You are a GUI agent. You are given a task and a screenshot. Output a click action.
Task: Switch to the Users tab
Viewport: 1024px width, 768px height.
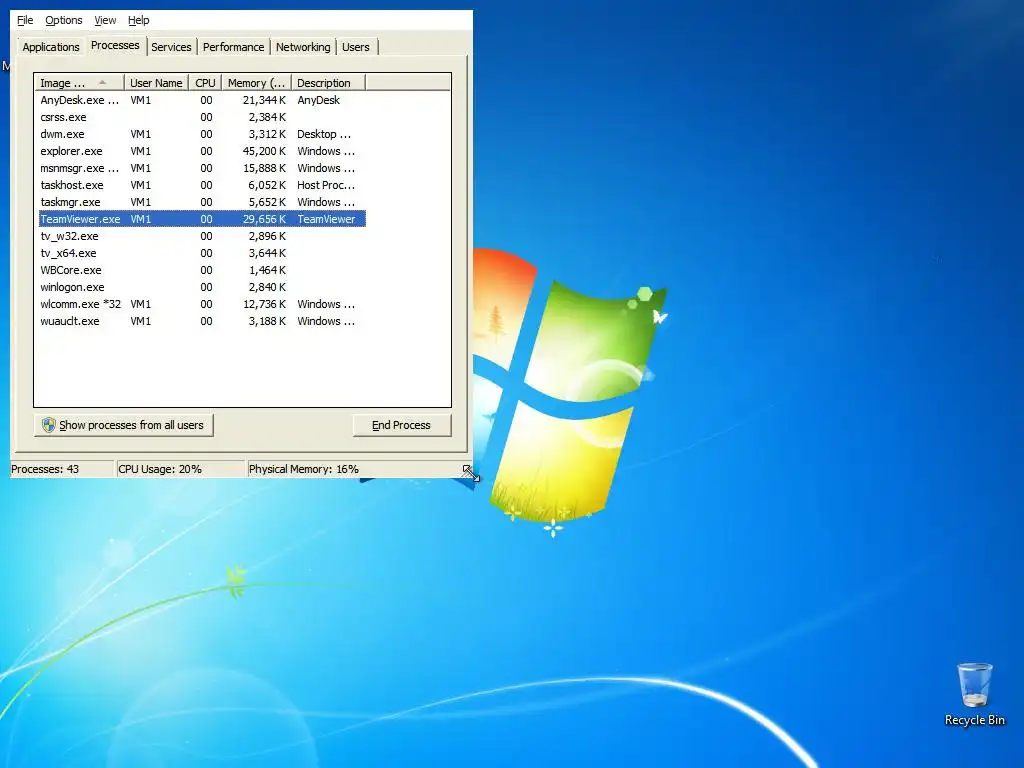356,47
